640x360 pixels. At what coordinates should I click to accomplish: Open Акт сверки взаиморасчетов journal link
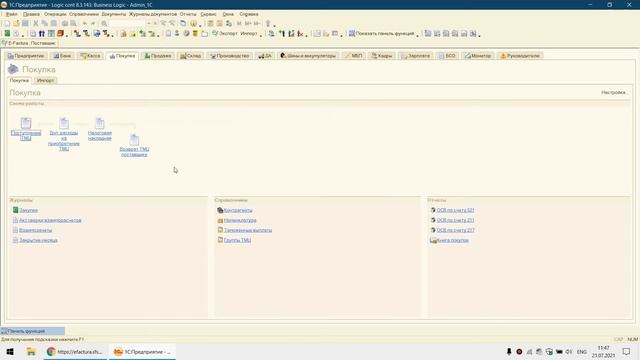click(50, 220)
